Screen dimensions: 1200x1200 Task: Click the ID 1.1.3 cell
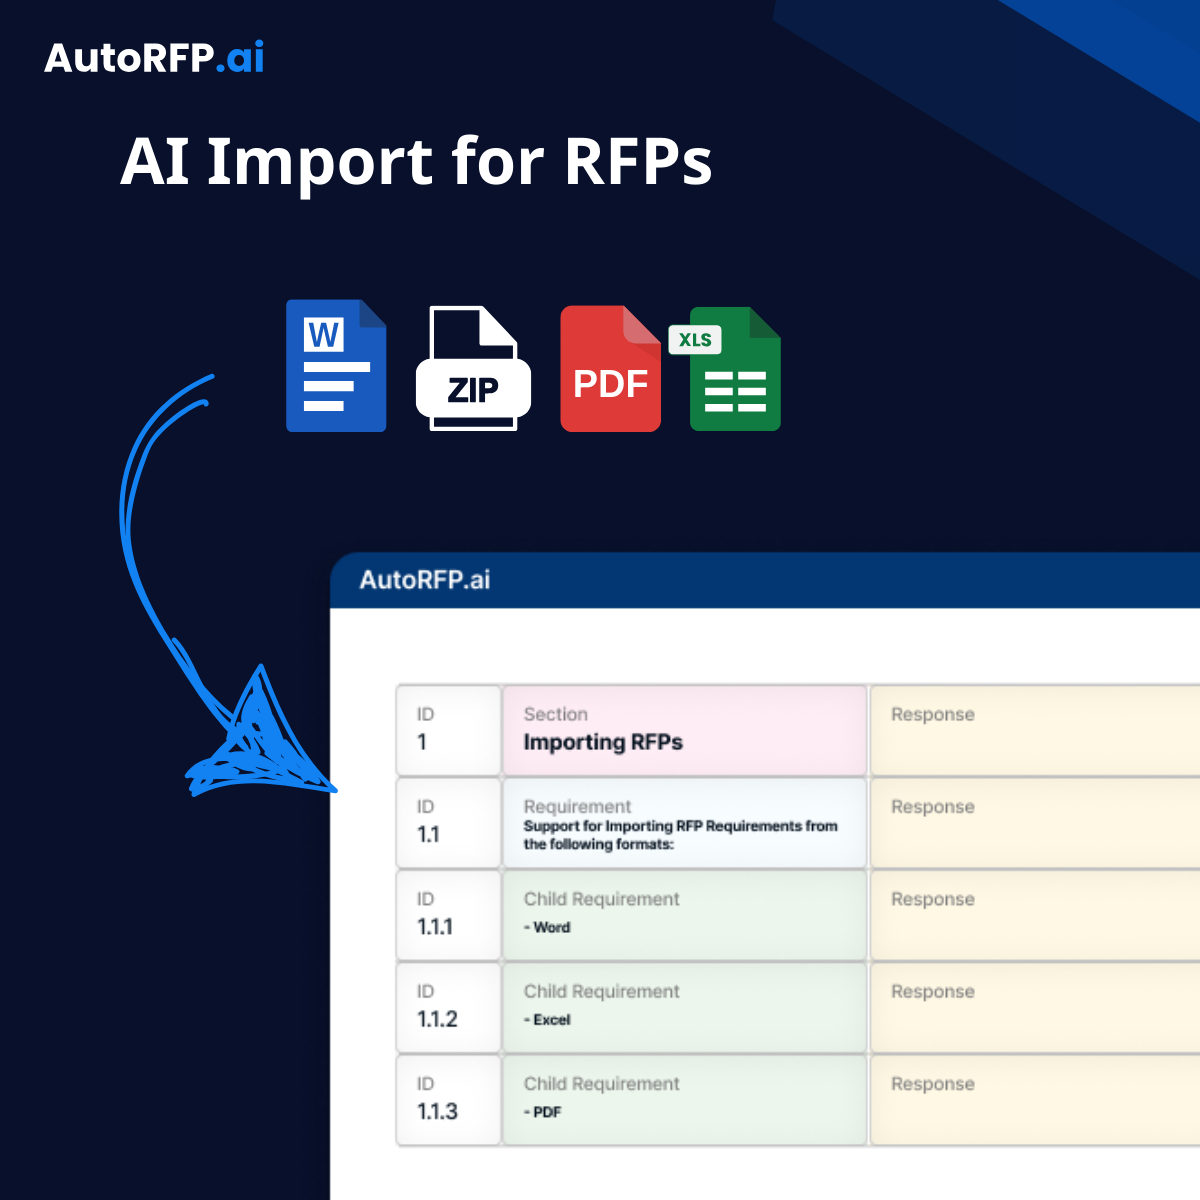click(x=448, y=1100)
